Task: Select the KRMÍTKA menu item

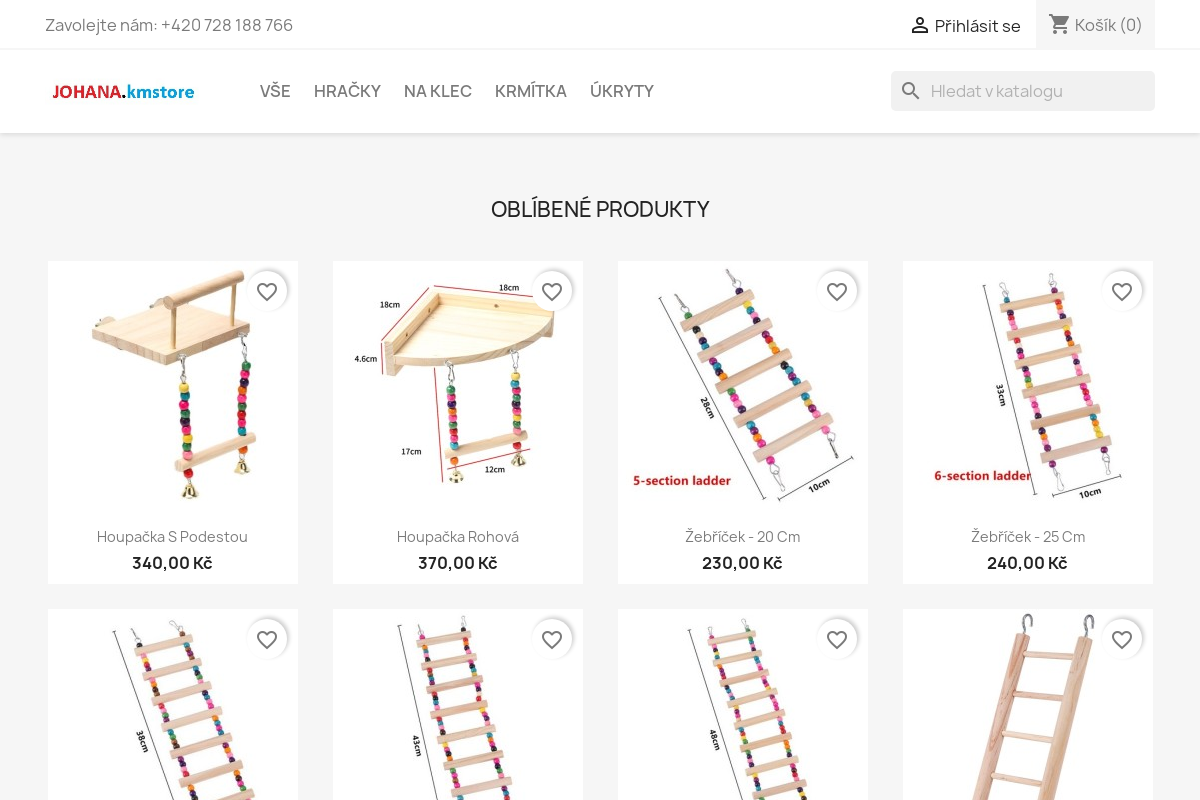Action: click(x=531, y=91)
